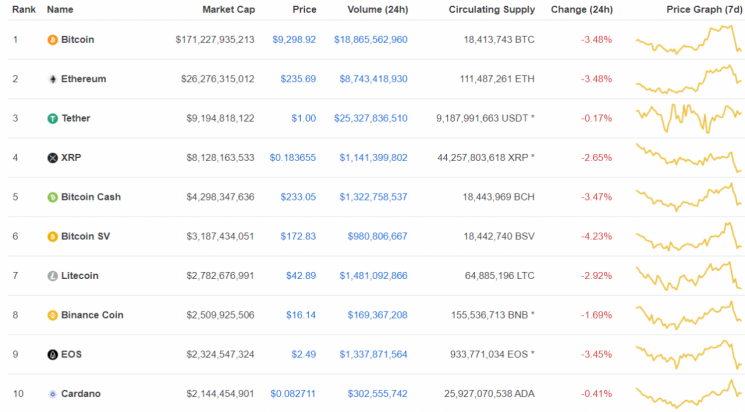
Task: Click Litecoin price $42.89
Action: coord(301,276)
